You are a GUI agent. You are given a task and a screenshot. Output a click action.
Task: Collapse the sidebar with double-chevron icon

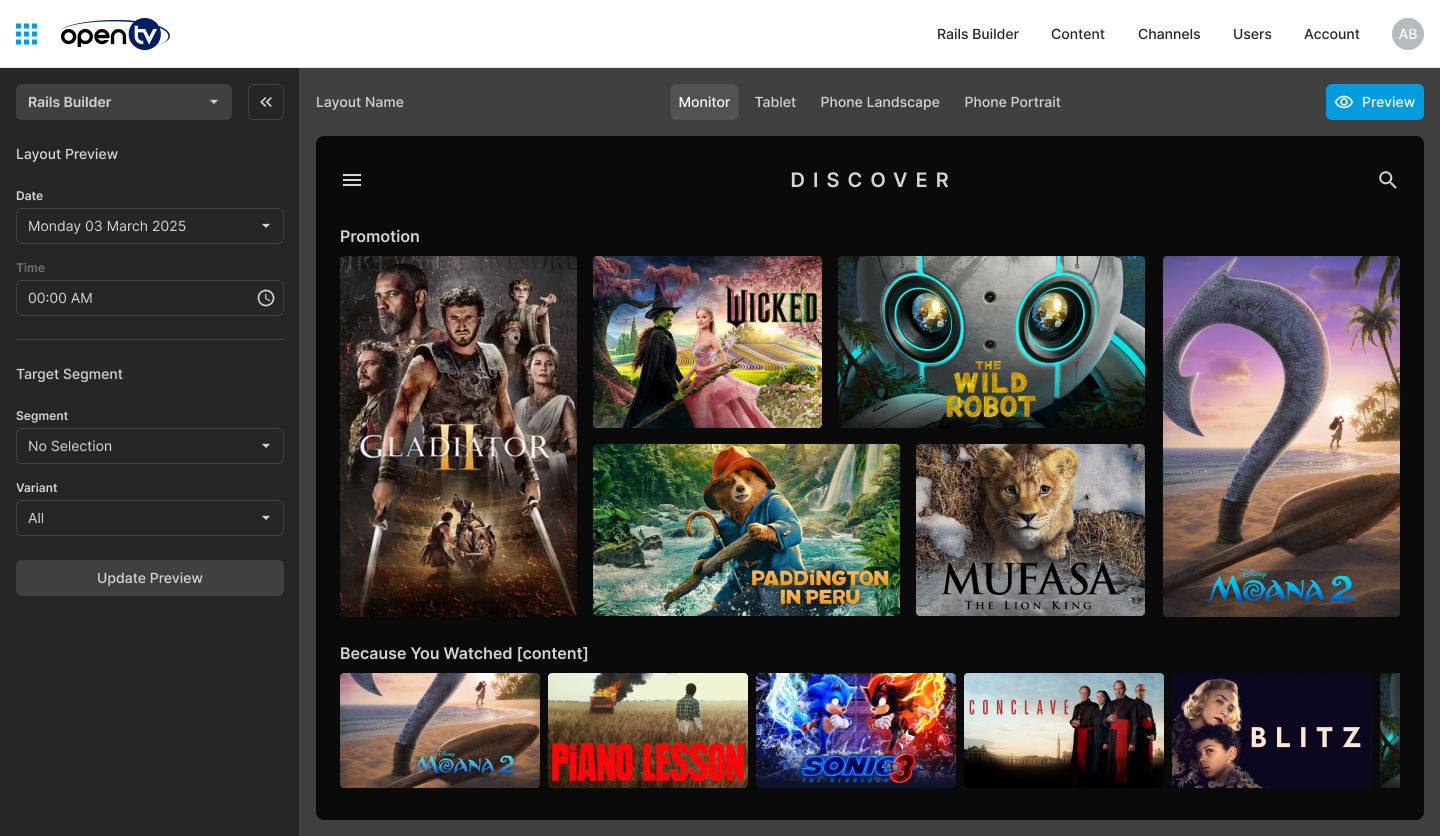pyautogui.click(x=266, y=102)
